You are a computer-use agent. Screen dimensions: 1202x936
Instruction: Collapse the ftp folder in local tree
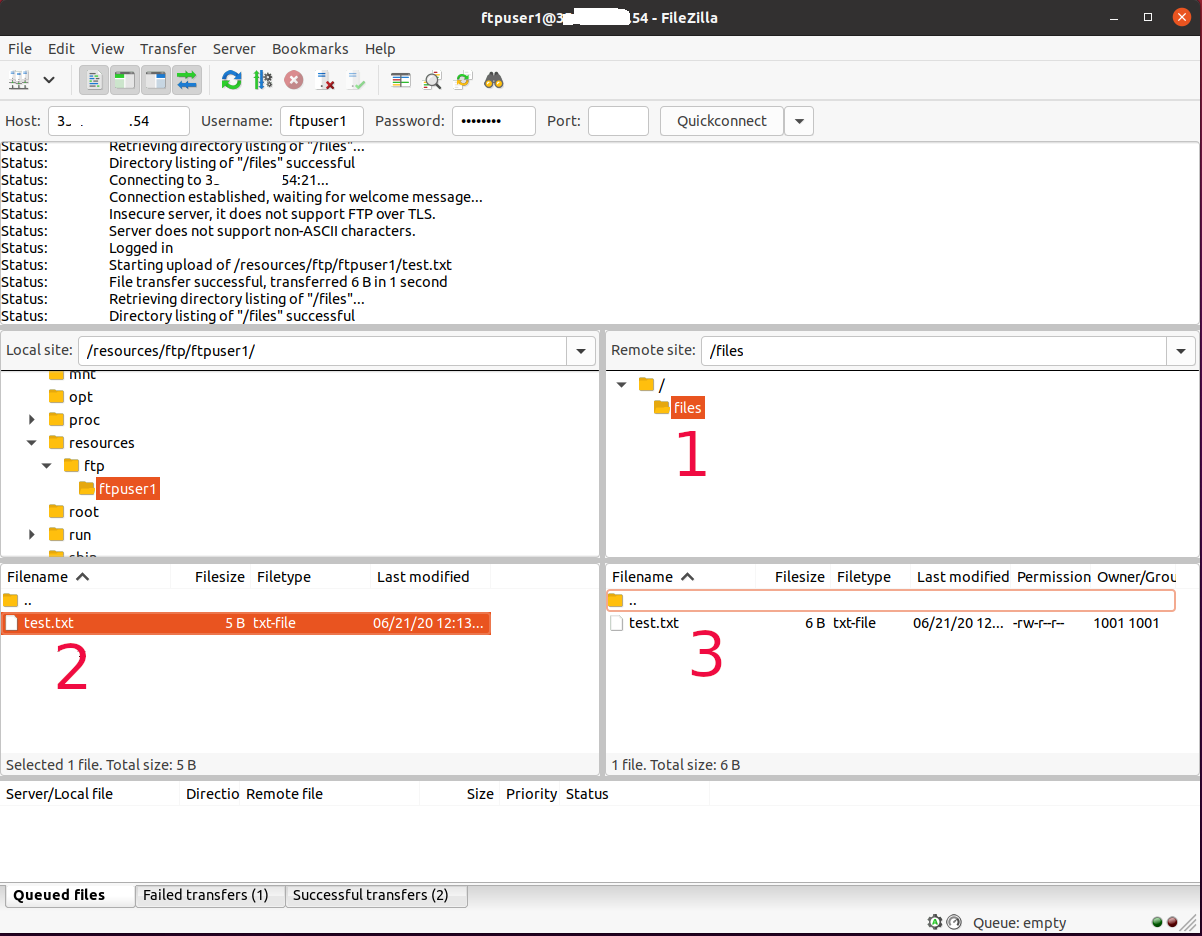click(x=47, y=466)
